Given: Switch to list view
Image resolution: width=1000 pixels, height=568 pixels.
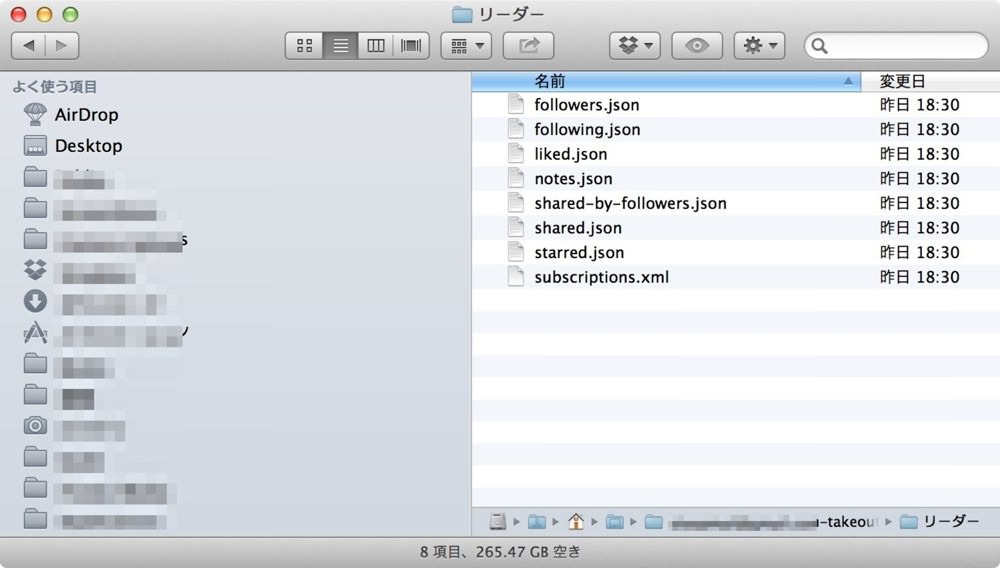Looking at the screenshot, I should tap(341, 46).
